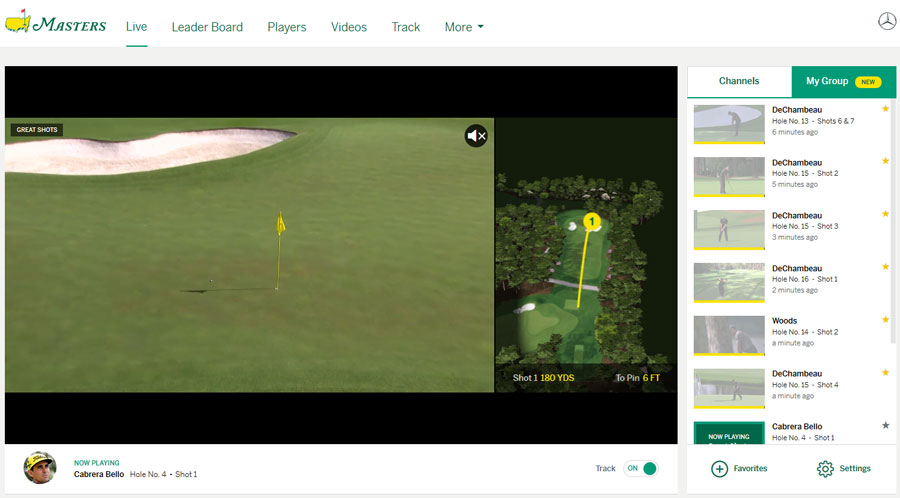Play DeChambeau Hole No. 16 Shot 1 thumbnail
The width and height of the screenshot is (900, 498).
(x=729, y=282)
